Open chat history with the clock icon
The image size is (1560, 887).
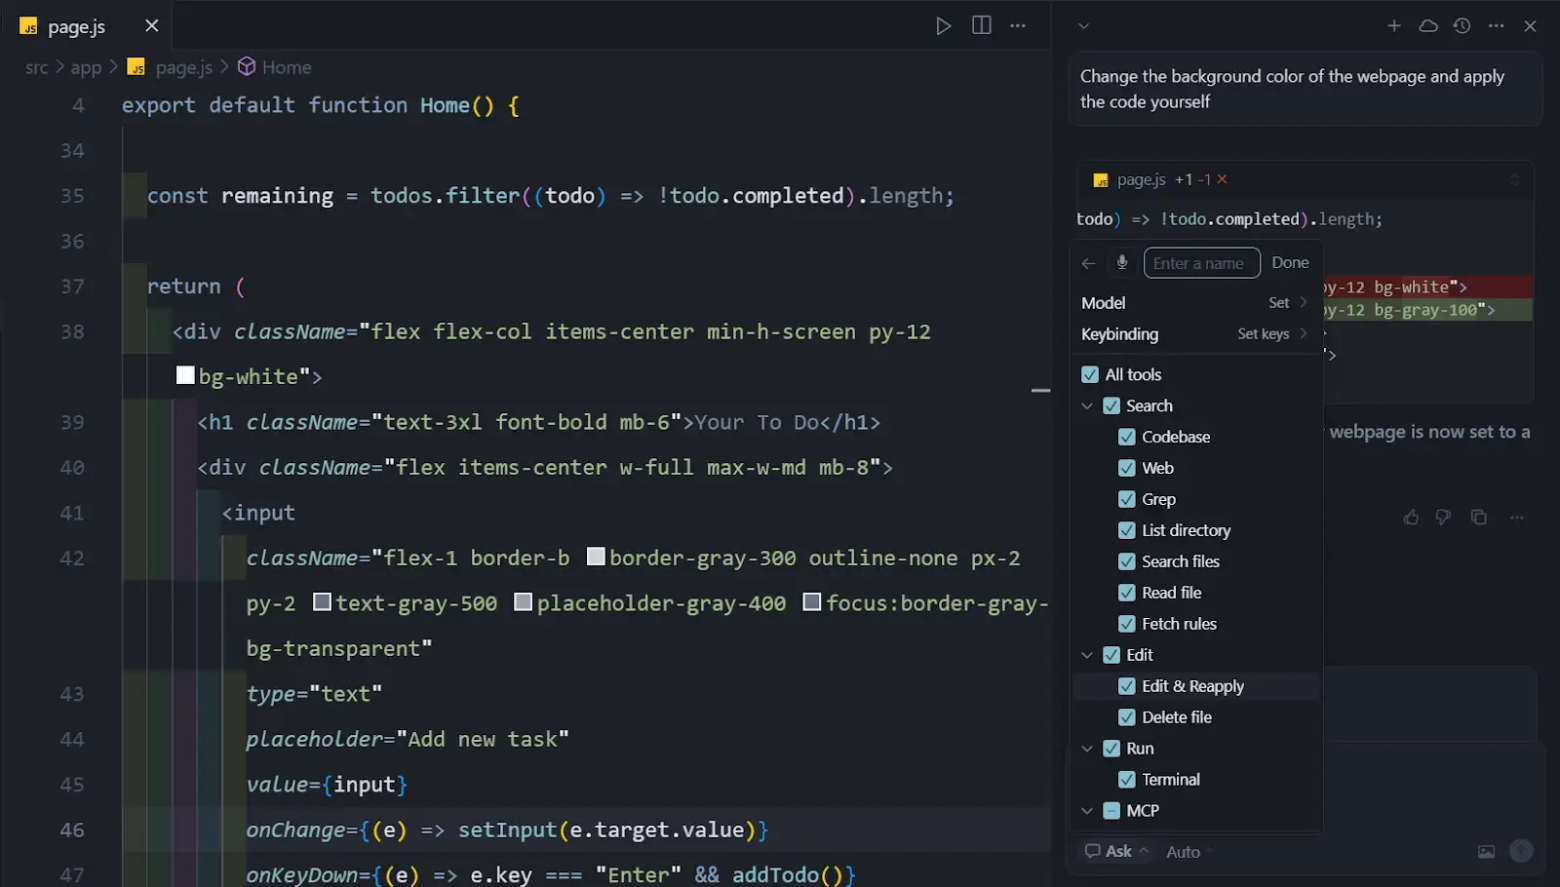point(1461,26)
